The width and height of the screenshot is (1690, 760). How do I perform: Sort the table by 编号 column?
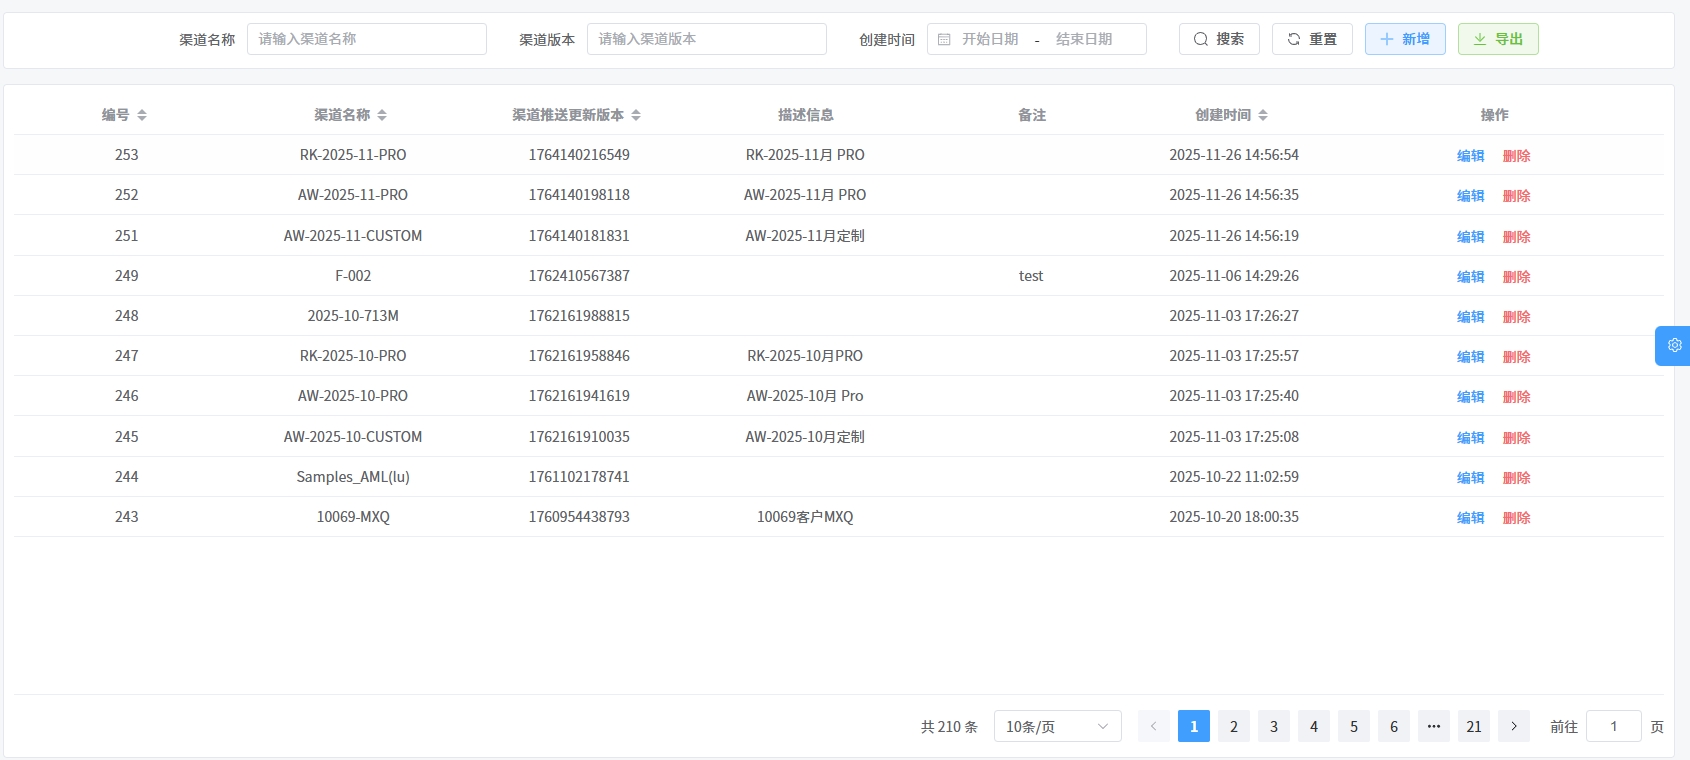coord(141,115)
